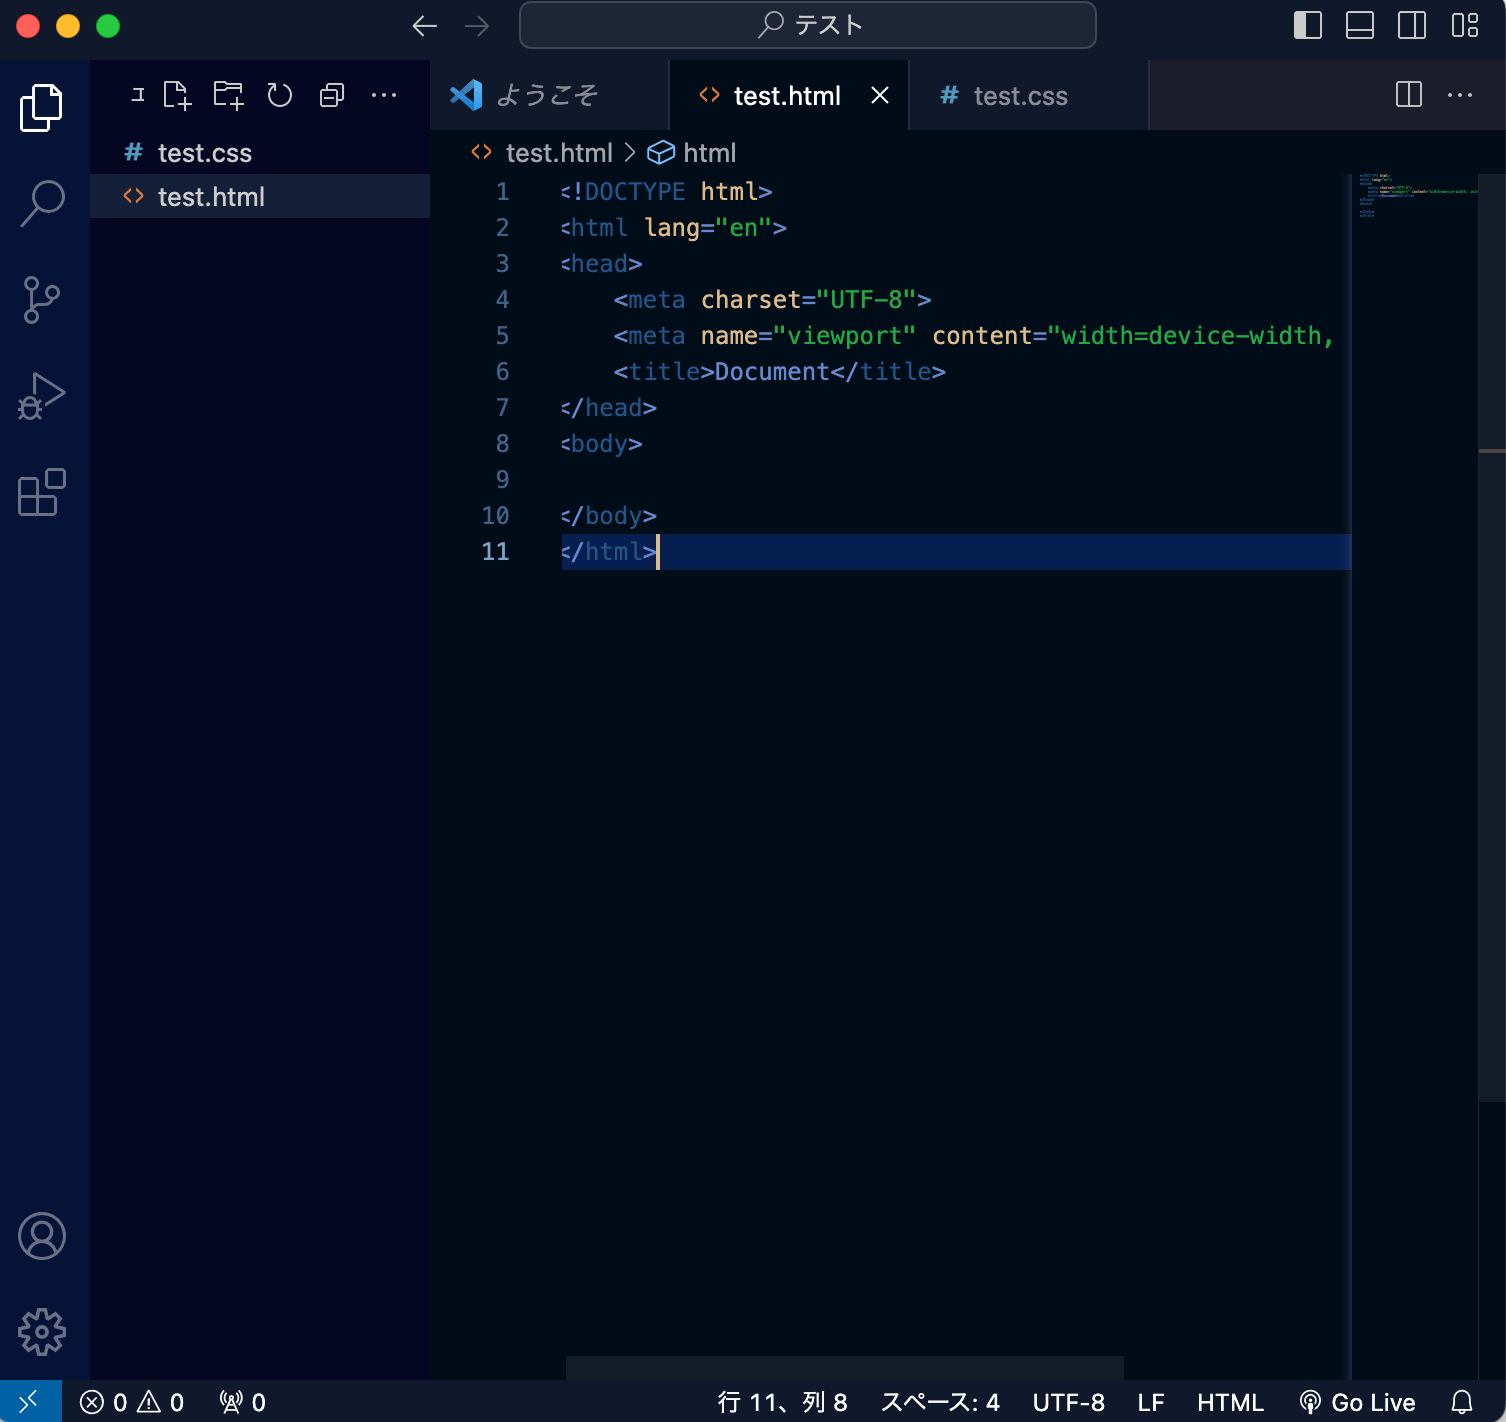Switch to the ようこそ tab
1506x1422 pixels.
point(549,95)
